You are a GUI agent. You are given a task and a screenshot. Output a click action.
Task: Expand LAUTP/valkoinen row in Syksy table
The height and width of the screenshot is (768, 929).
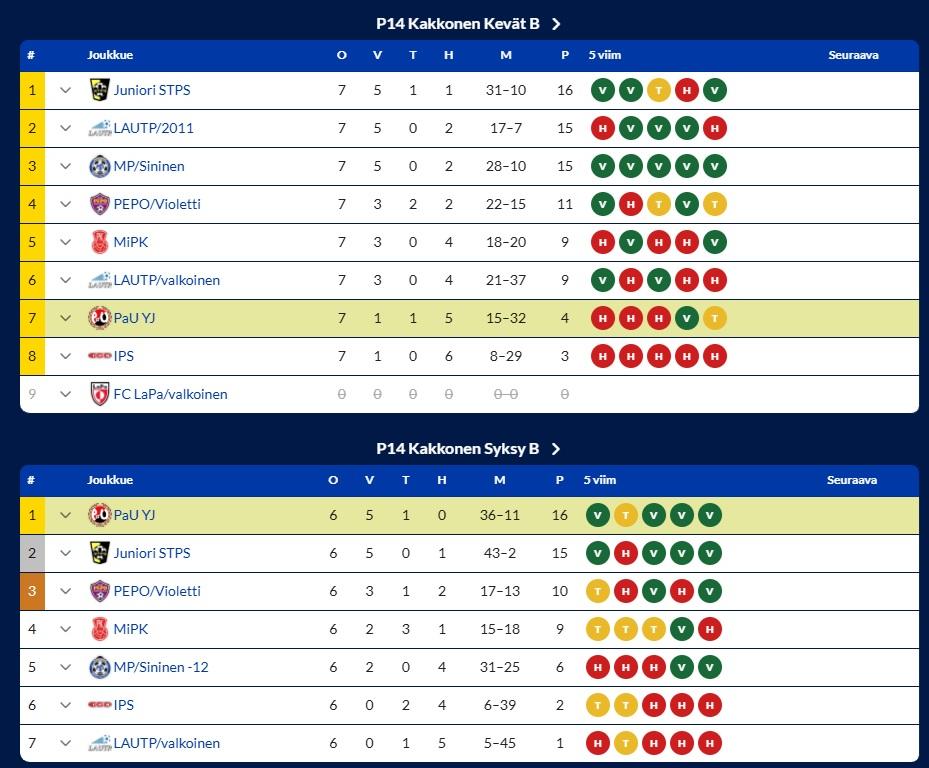click(66, 743)
